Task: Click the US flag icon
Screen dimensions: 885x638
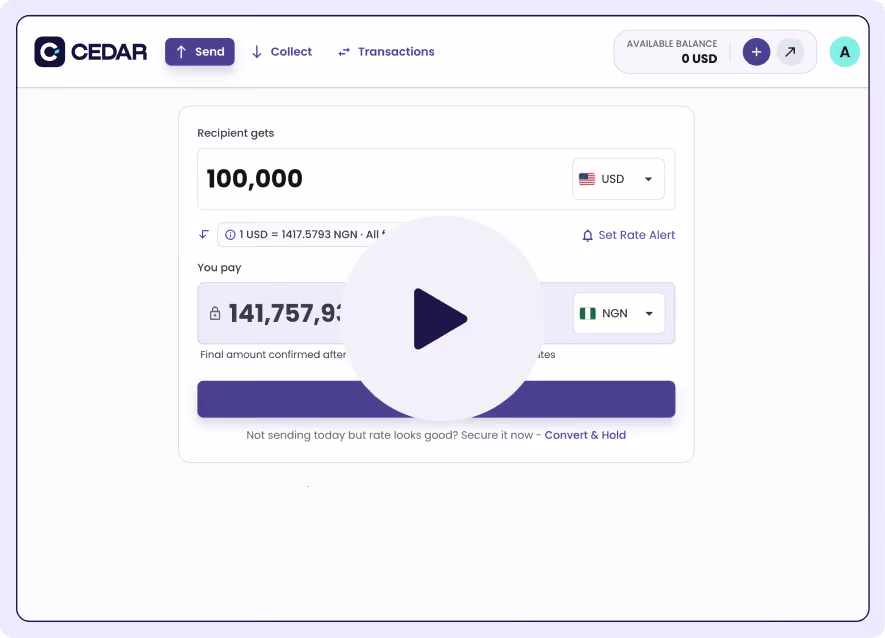Action: click(x=587, y=179)
